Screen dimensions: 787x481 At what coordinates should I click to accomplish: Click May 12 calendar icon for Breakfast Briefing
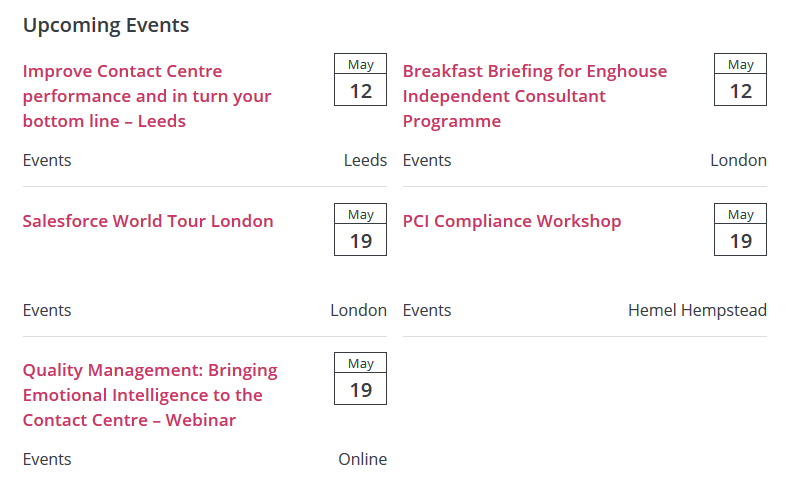pos(740,80)
